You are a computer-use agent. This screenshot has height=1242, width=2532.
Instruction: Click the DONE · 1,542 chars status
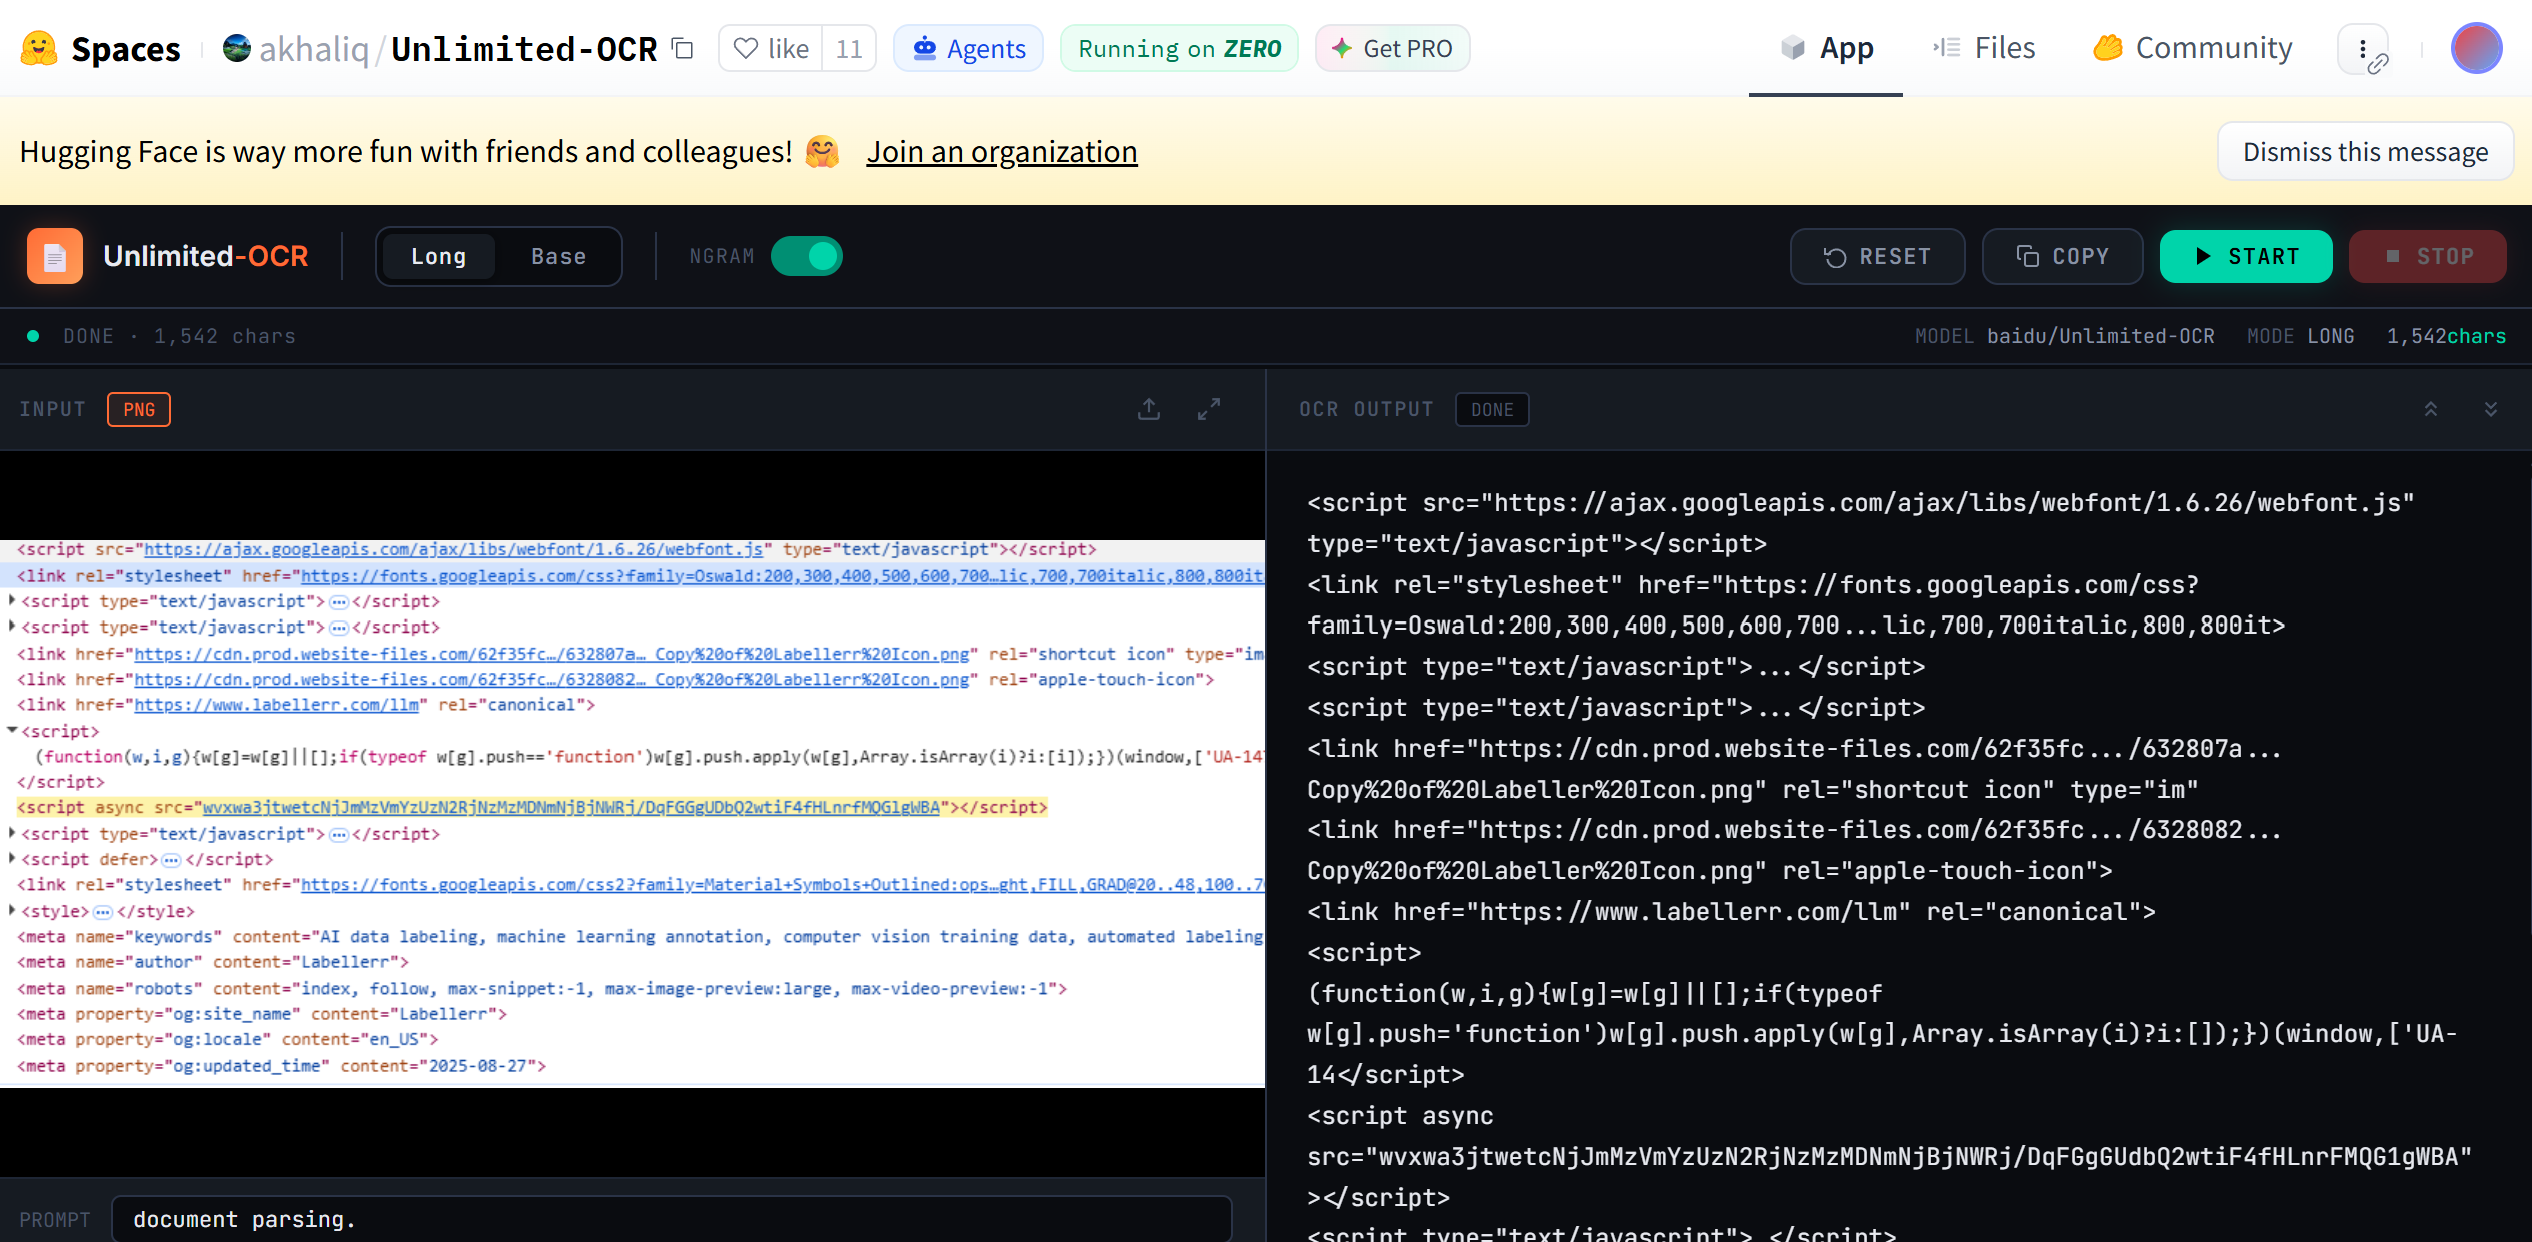pyautogui.click(x=179, y=336)
